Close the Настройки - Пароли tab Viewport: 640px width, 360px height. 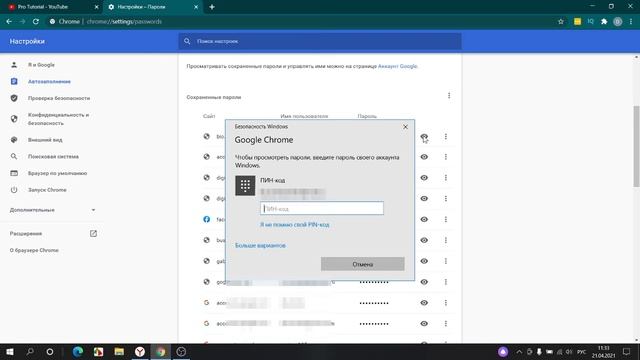pos(196,7)
